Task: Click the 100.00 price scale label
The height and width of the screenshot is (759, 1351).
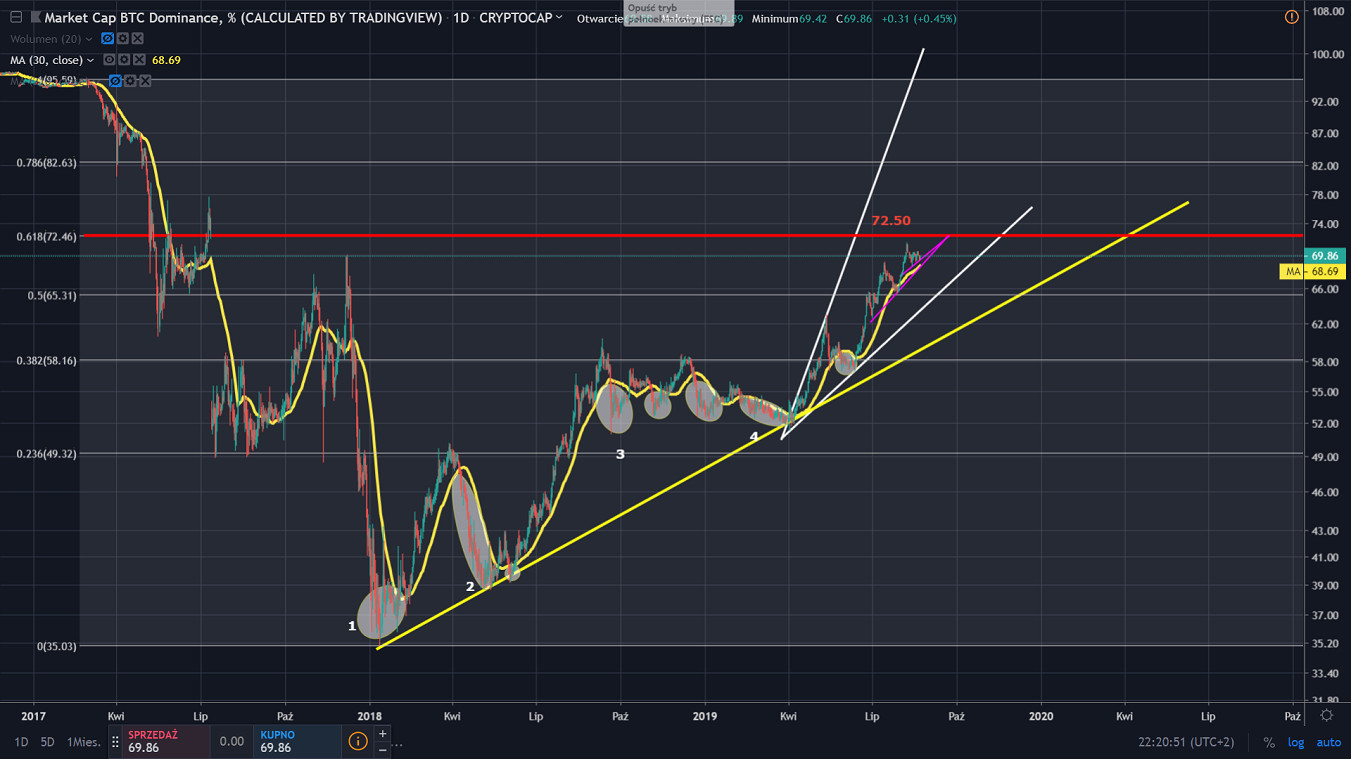Action: point(1325,54)
